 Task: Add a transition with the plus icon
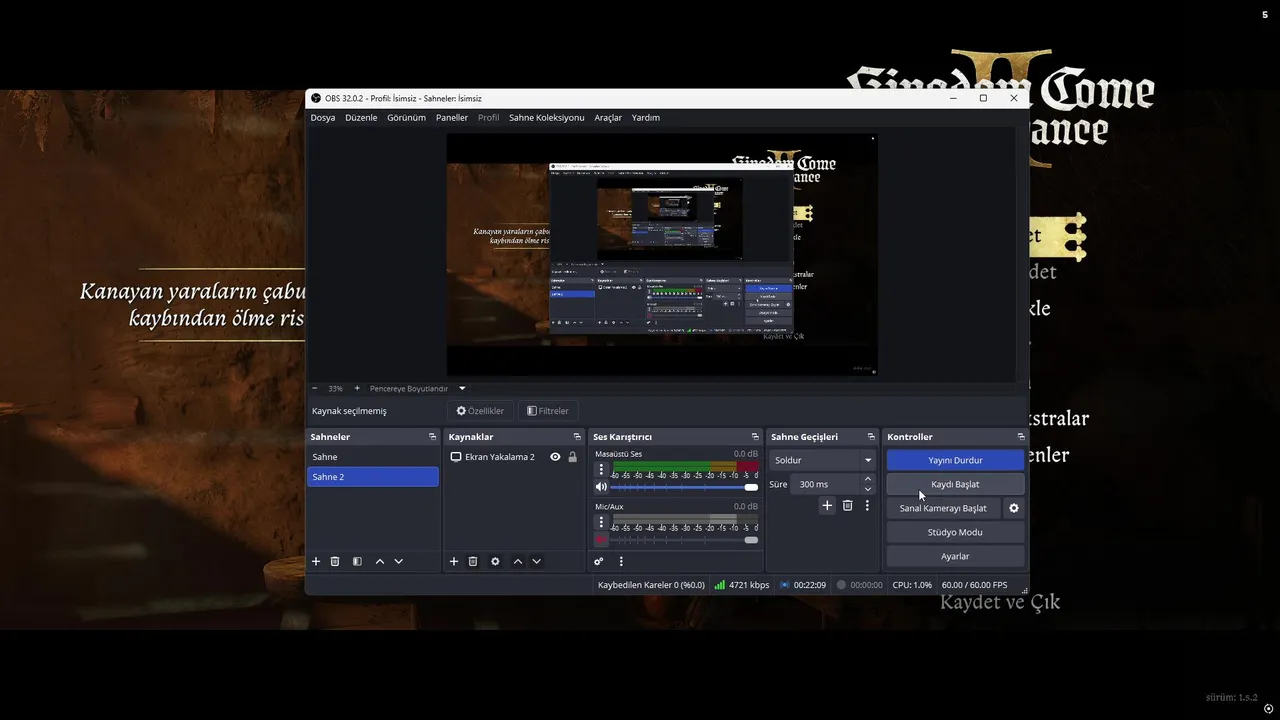point(827,506)
